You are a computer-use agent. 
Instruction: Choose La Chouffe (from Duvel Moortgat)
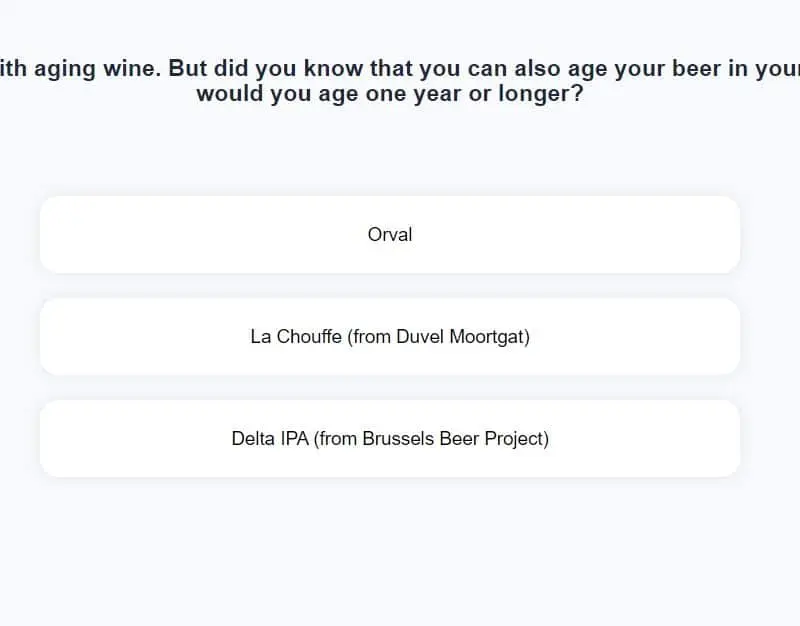(x=390, y=336)
